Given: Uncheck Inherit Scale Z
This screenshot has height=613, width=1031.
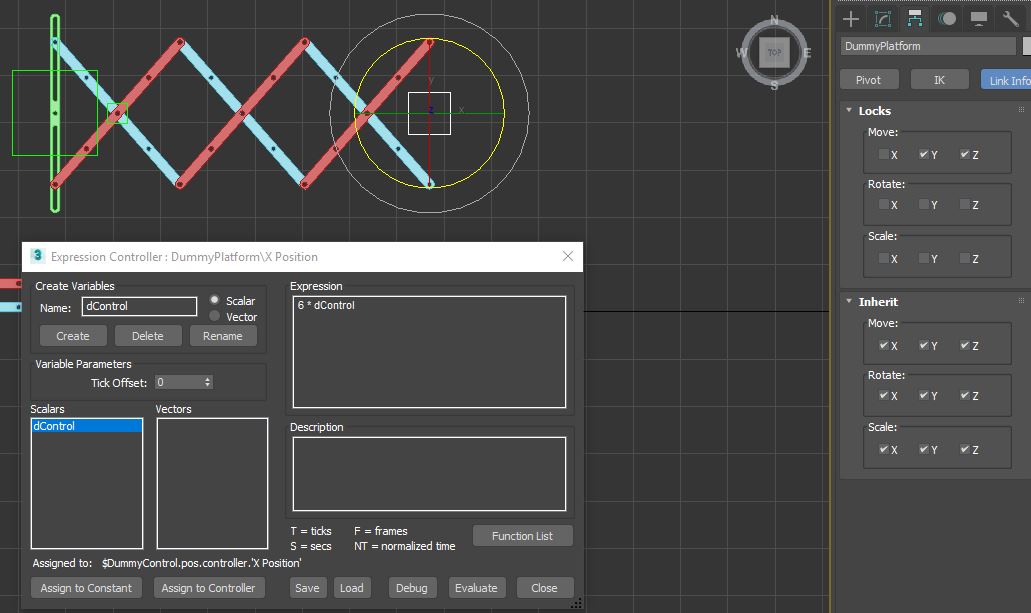Looking at the screenshot, I should [965, 449].
